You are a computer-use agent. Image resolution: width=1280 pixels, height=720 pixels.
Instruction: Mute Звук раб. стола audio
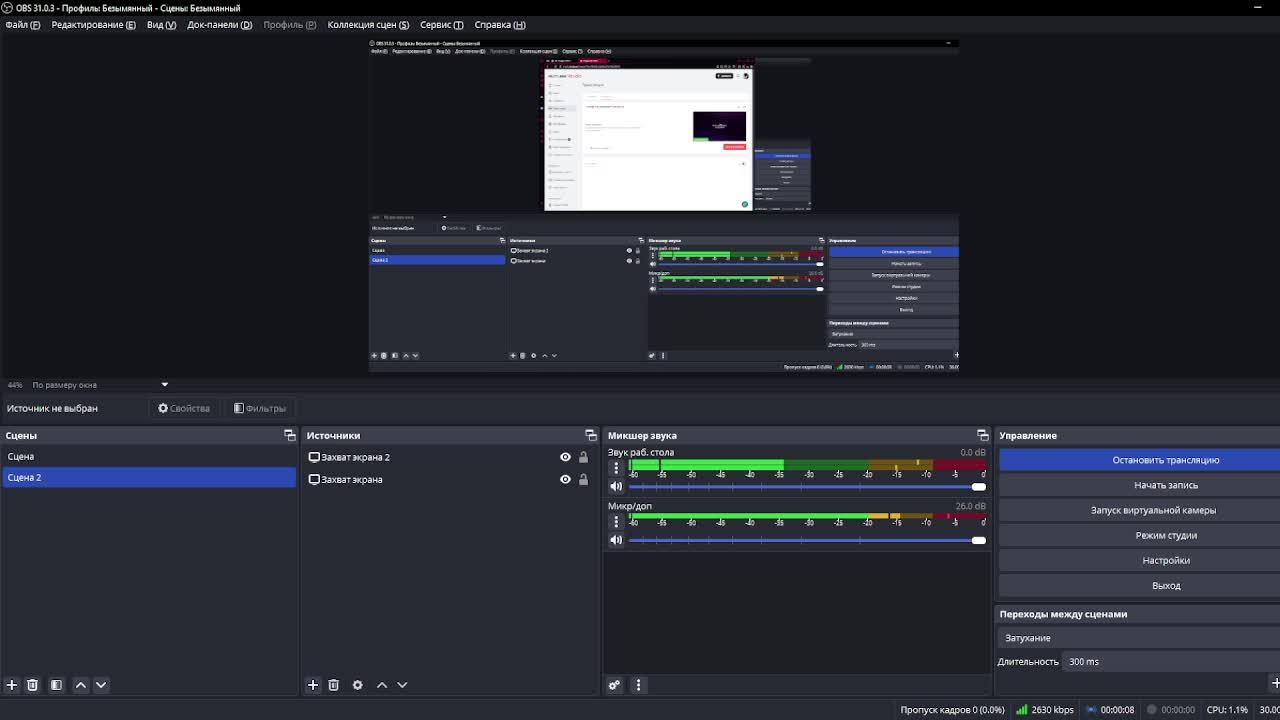(x=616, y=487)
